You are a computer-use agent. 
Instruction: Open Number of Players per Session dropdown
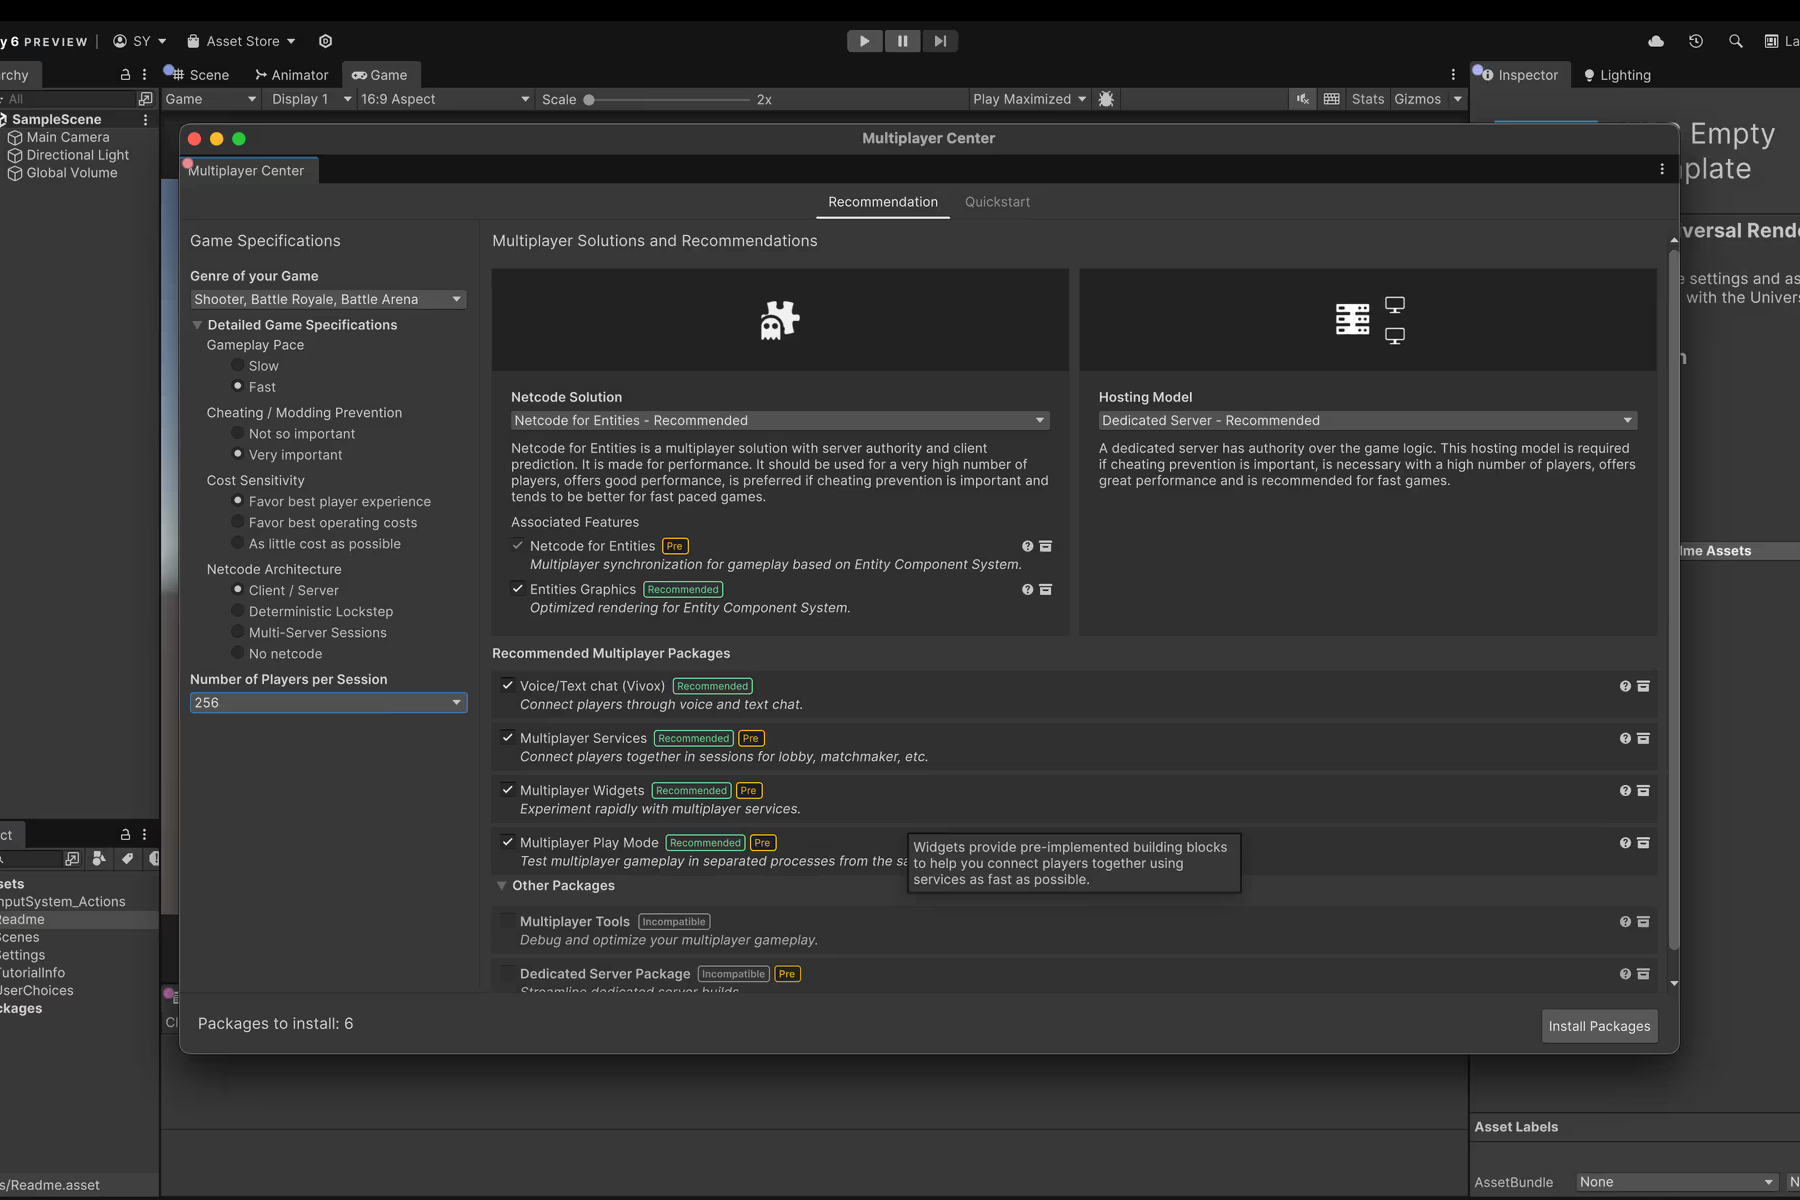tap(328, 703)
